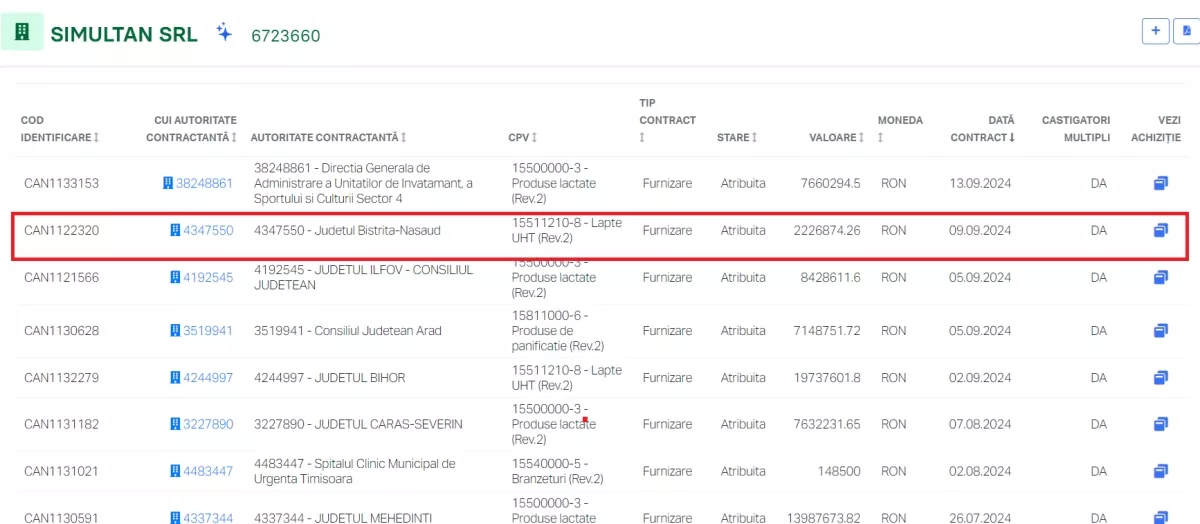Open acquisition details for CAN1131182
This screenshot has height=524, width=1200.
click(1160, 424)
